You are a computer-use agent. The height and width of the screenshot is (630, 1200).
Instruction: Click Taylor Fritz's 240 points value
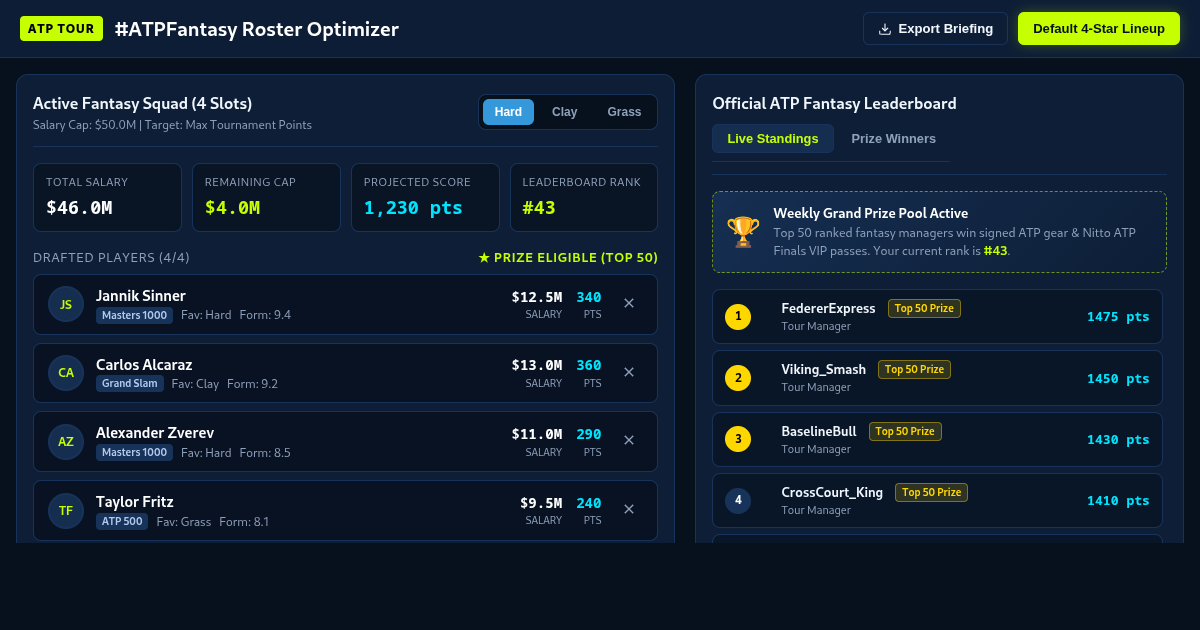pos(589,503)
